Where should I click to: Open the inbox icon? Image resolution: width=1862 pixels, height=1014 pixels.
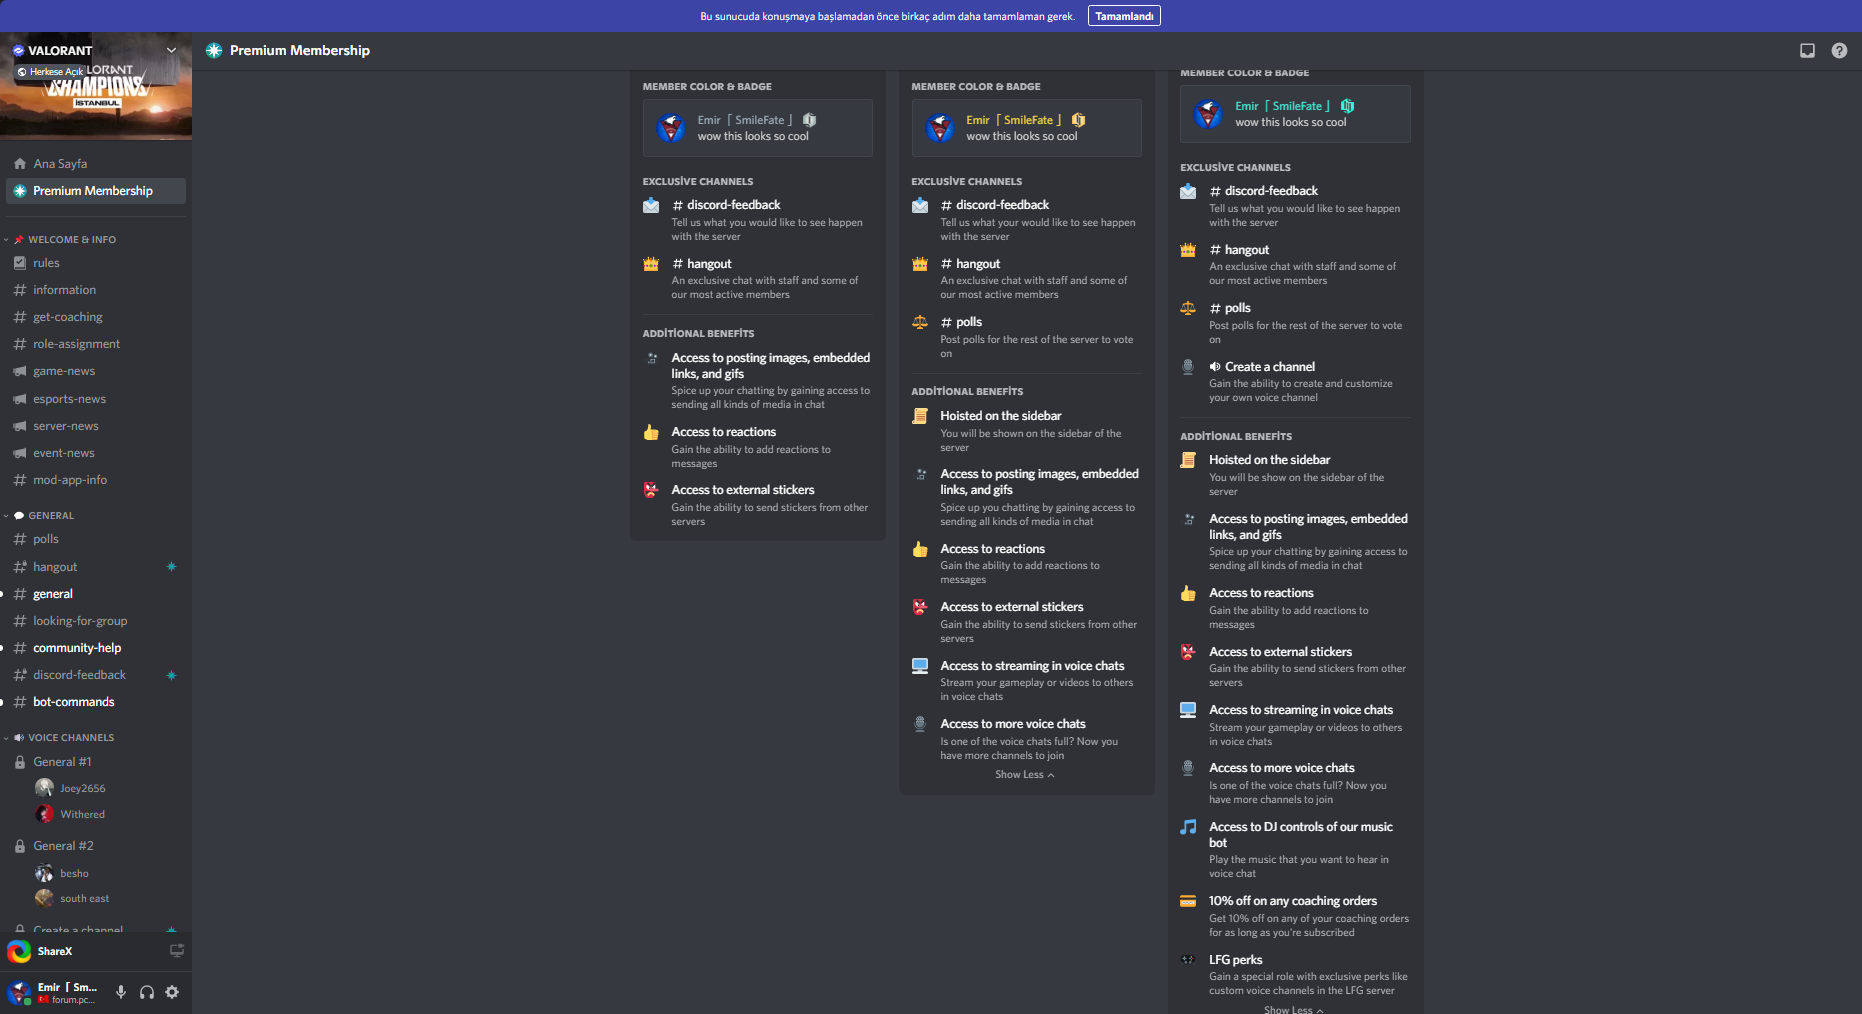pyautogui.click(x=1807, y=51)
